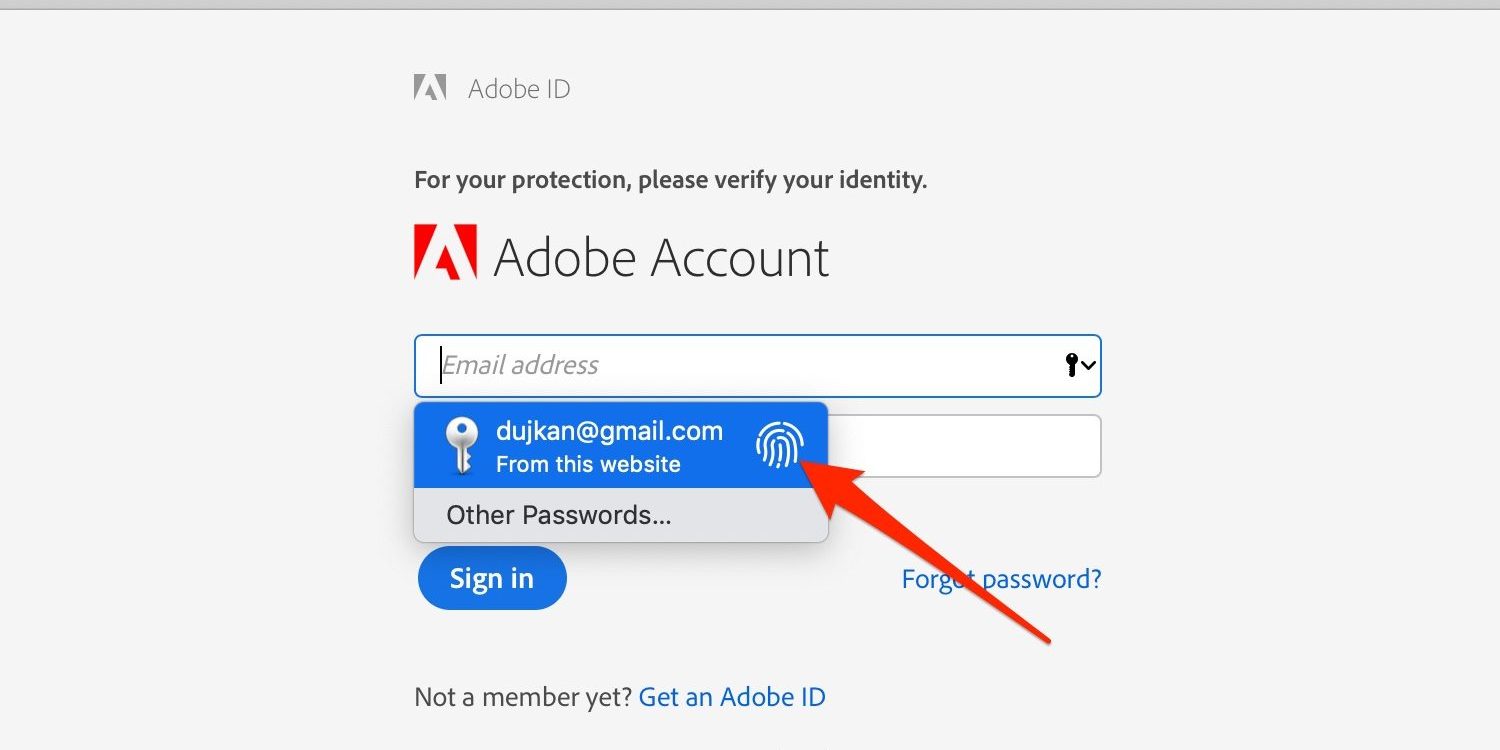The height and width of the screenshot is (750, 1500).
Task: Click the Not a member yet? text
Action: click(523, 697)
